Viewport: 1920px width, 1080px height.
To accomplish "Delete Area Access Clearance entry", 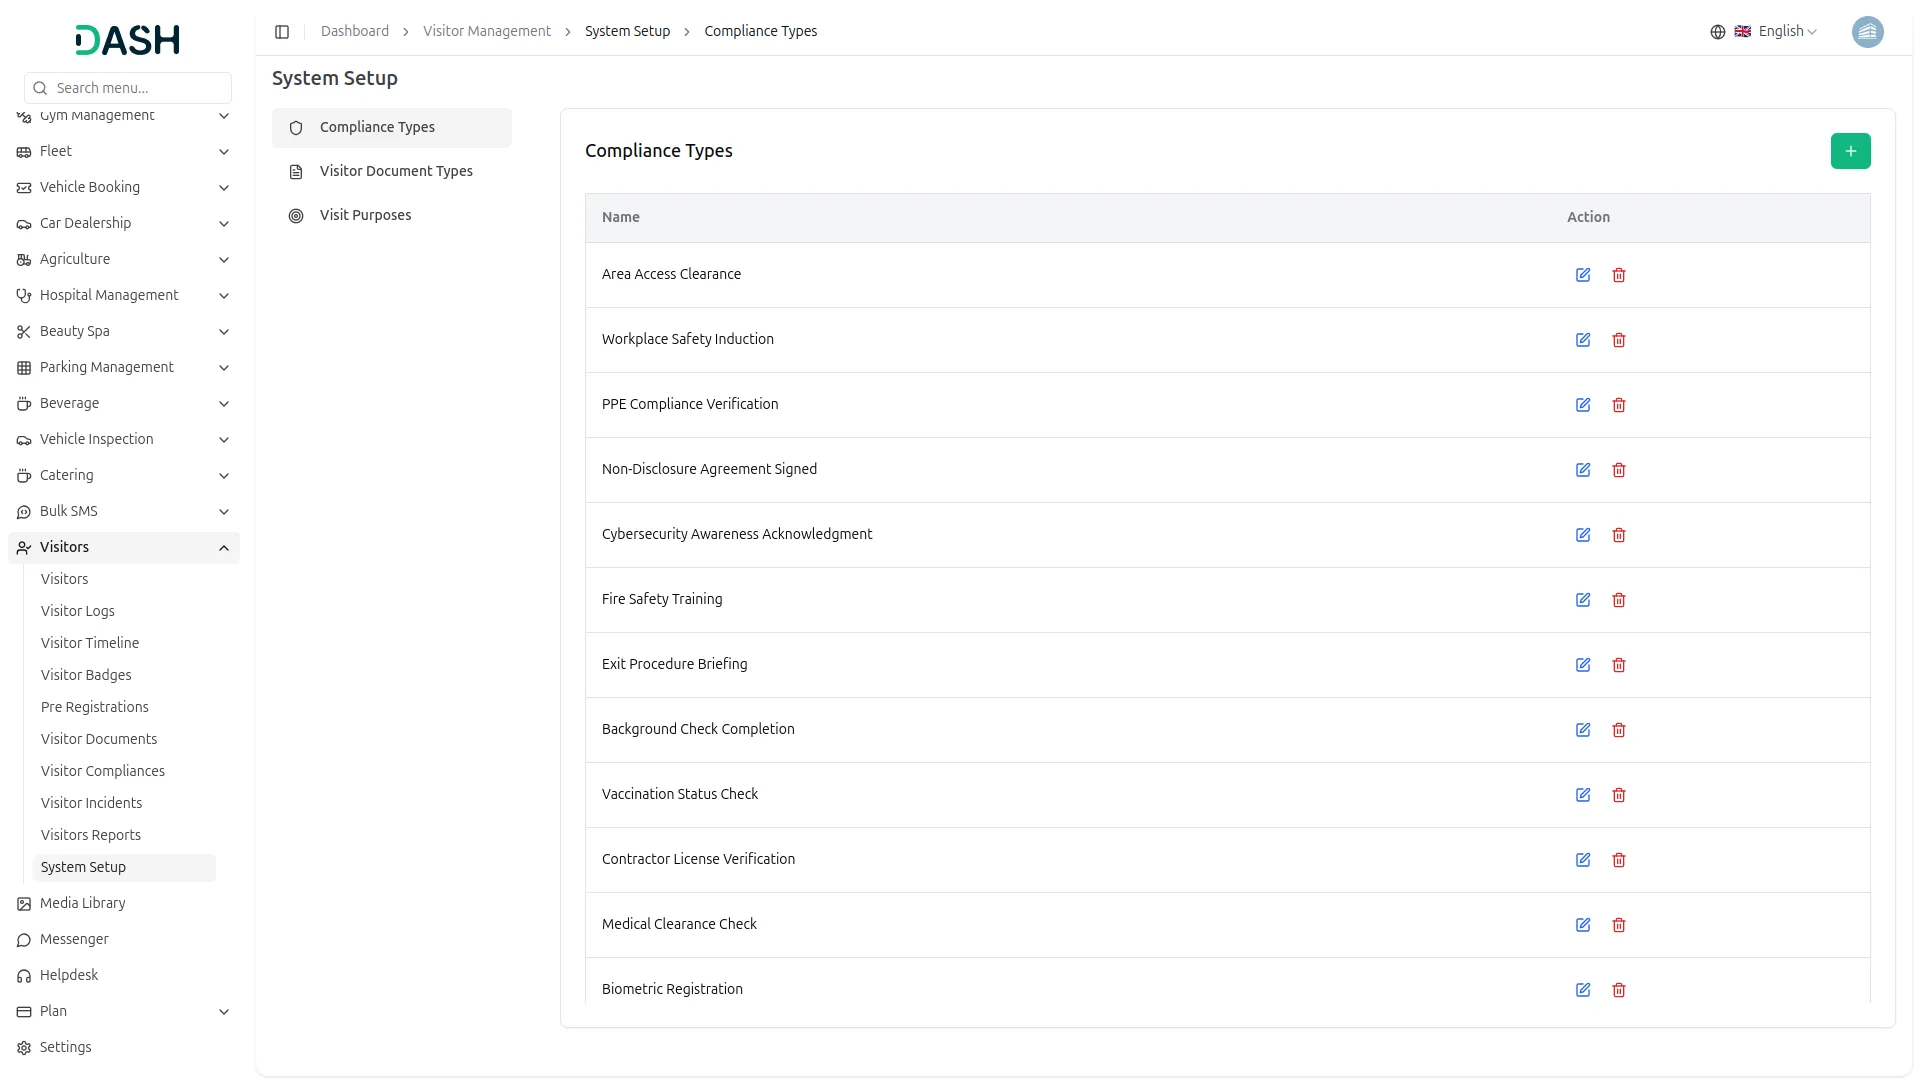I will coord(1619,275).
